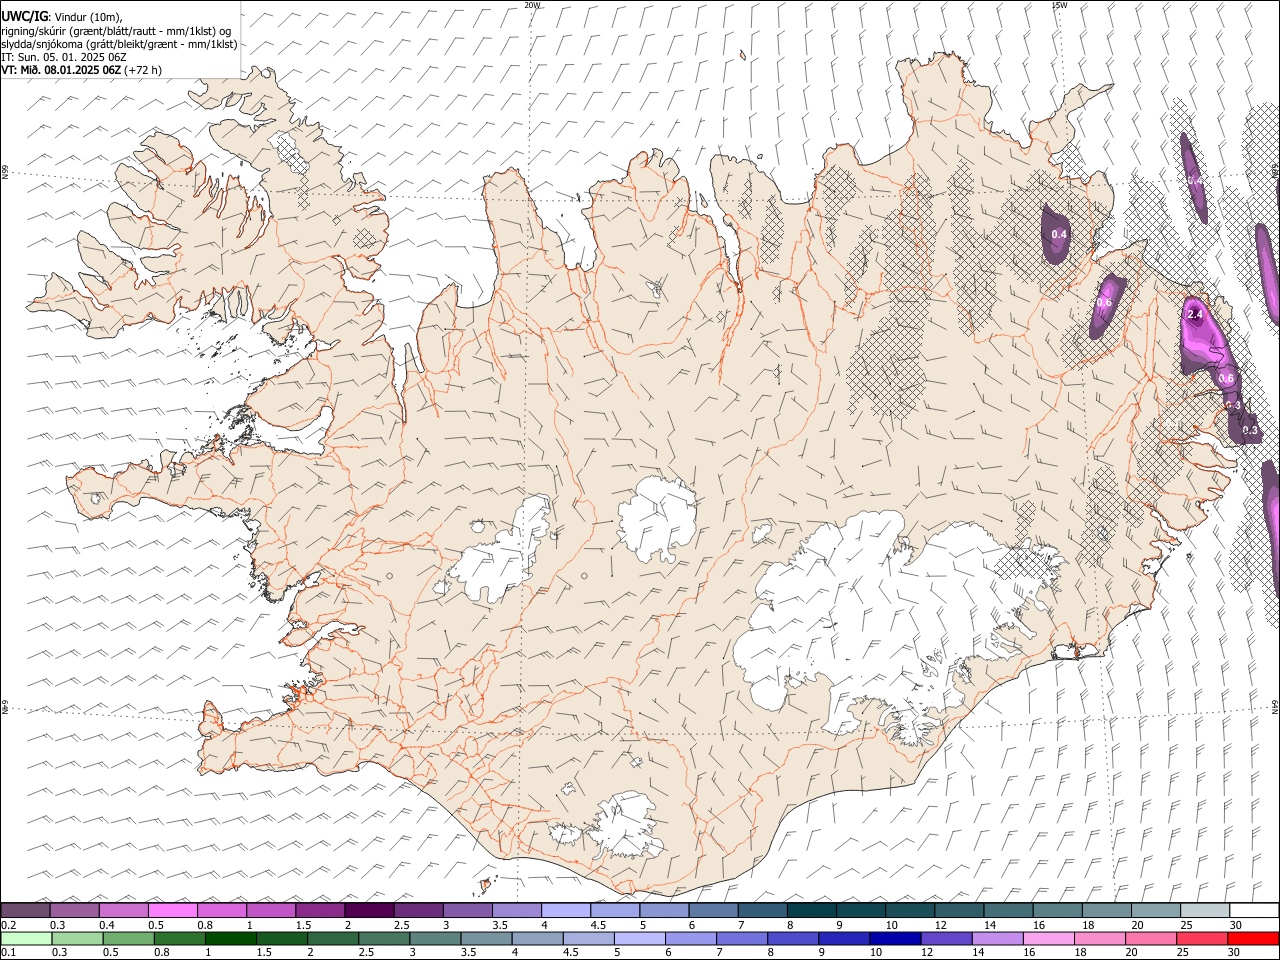1280x960 pixels.
Task: Click the bright pink upper swatch between 0.5 and 0.8
Action: (x=173, y=911)
